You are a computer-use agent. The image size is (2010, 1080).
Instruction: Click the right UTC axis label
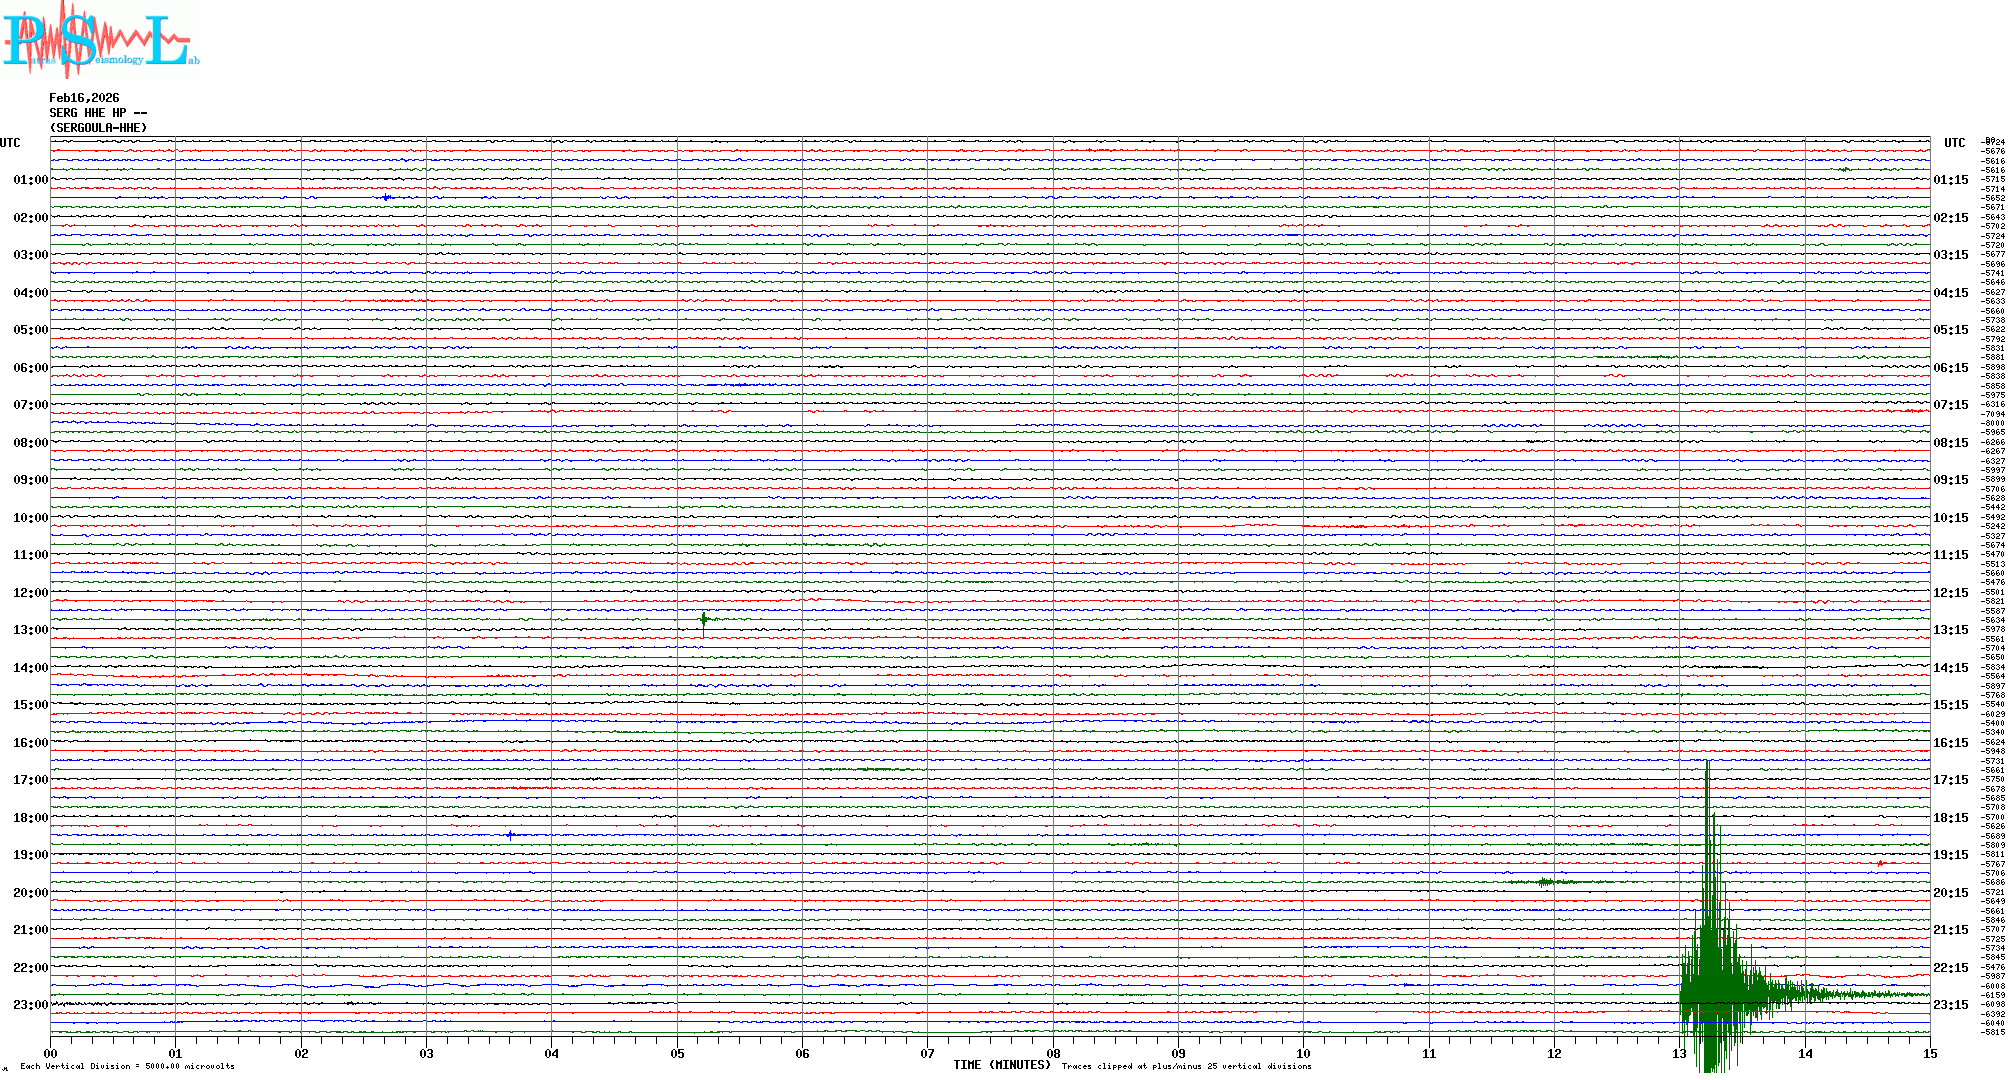pos(1954,143)
